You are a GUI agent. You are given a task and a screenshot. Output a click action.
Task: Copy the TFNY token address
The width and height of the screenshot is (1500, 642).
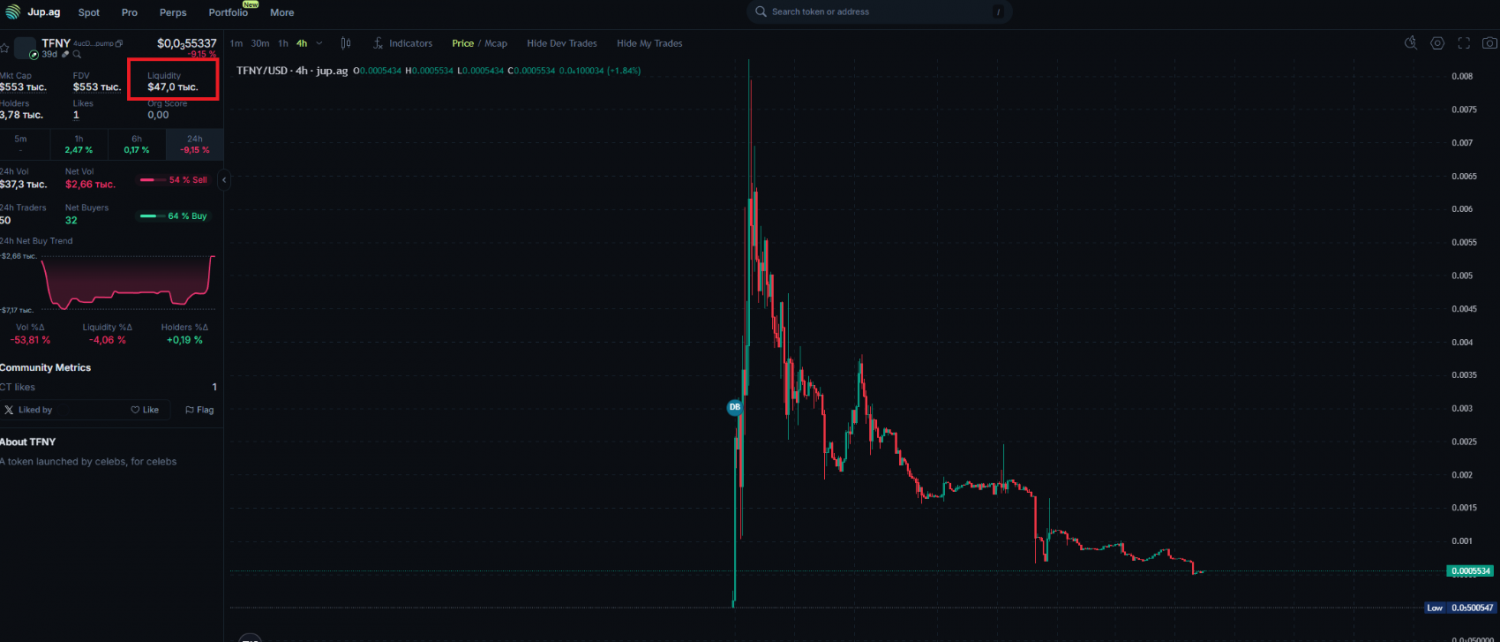[x=119, y=44]
